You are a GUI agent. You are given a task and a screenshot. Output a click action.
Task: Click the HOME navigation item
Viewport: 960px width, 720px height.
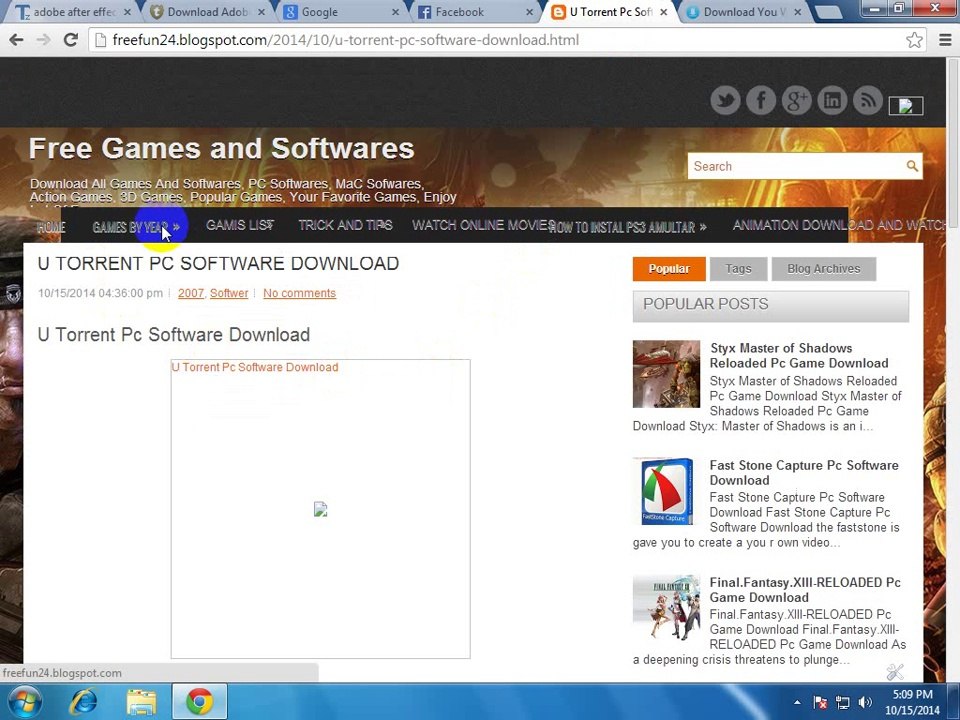click(51, 227)
